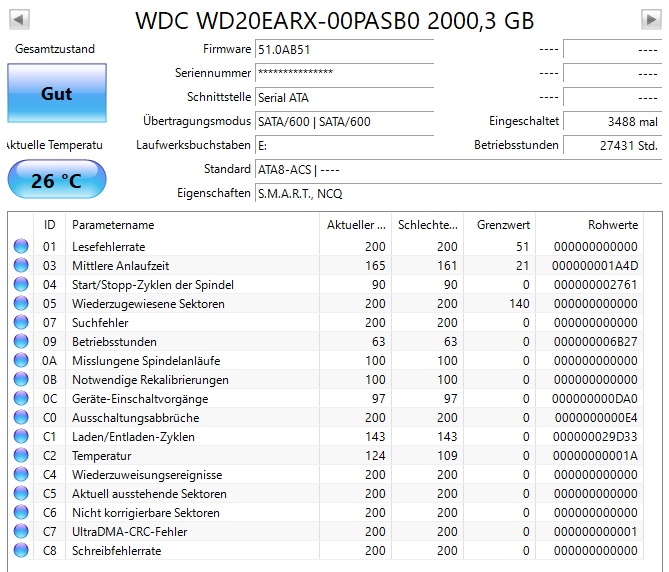Viewport: 669px width, 572px height.
Task: Select the Wiederzugewiesene Sektoren parameter name
Action: coord(148,304)
